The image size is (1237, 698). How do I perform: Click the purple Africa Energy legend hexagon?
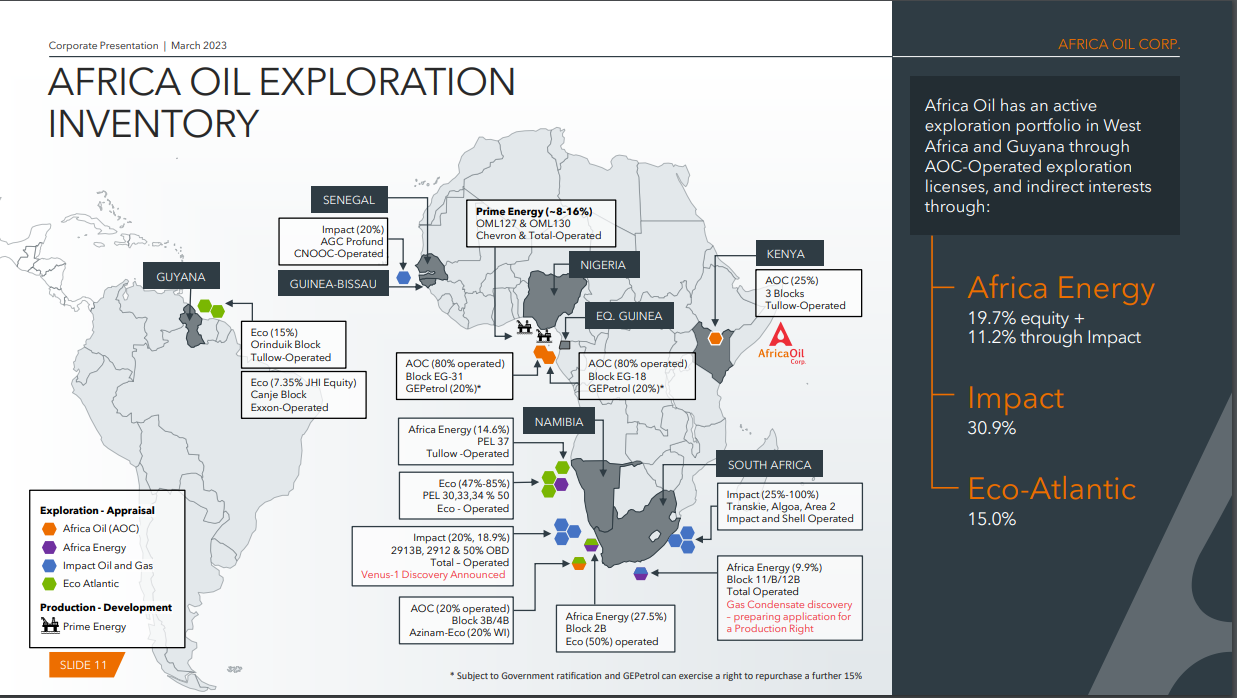(x=49, y=547)
